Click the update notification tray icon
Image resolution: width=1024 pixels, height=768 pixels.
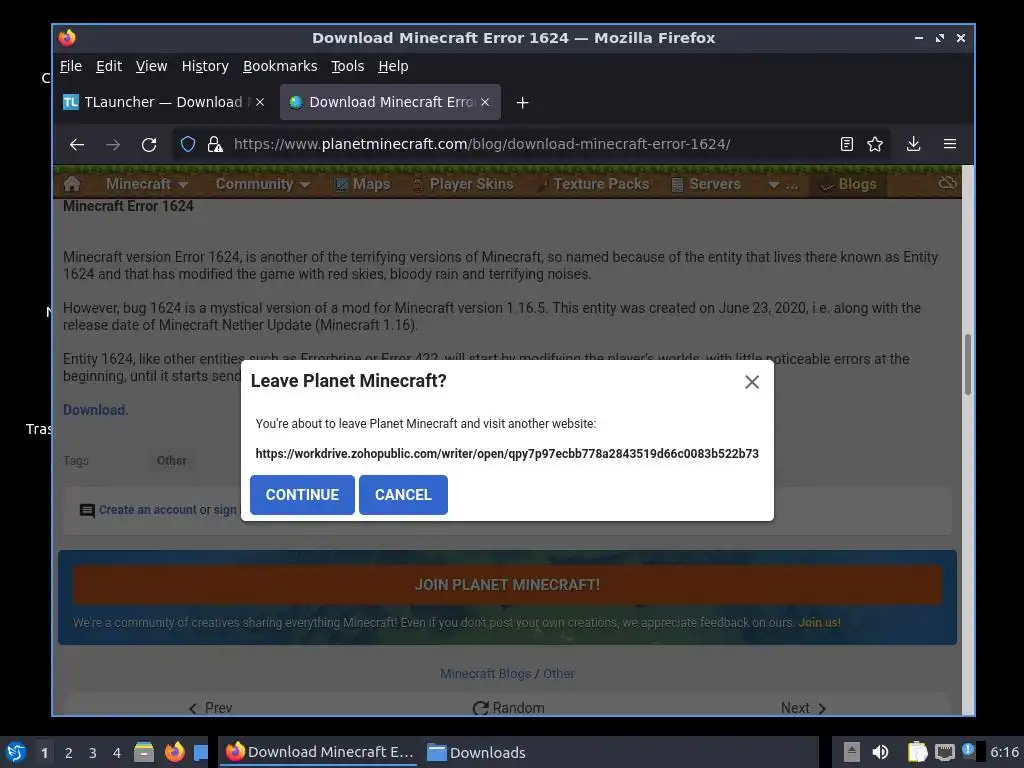[x=970, y=751]
